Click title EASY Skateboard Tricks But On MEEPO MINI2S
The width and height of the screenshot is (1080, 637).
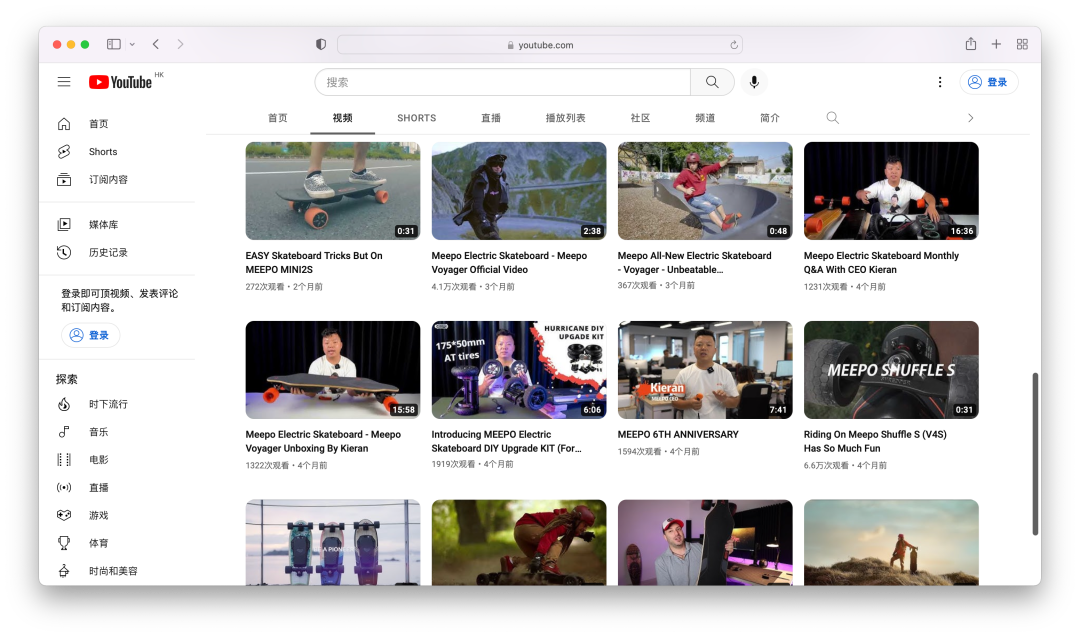coord(314,262)
